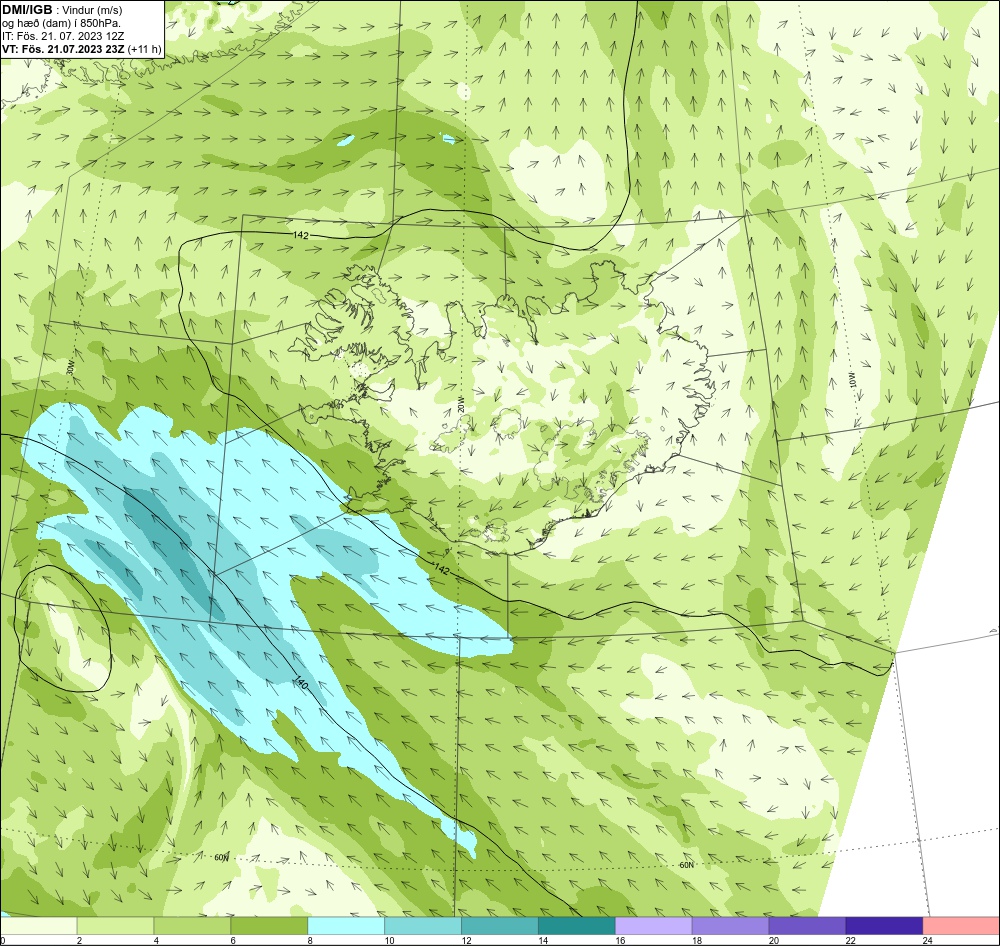This screenshot has width=1000, height=946.
Task: Pick the 20–22 m/s violet legend swatch
Action: click(x=807, y=925)
